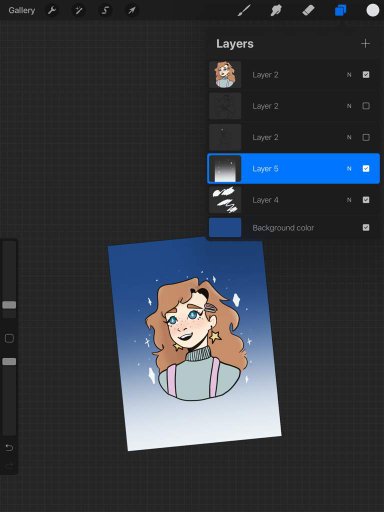Open blend mode N on Layer 4
The height and width of the screenshot is (512, 384).
tap(349, 200)
